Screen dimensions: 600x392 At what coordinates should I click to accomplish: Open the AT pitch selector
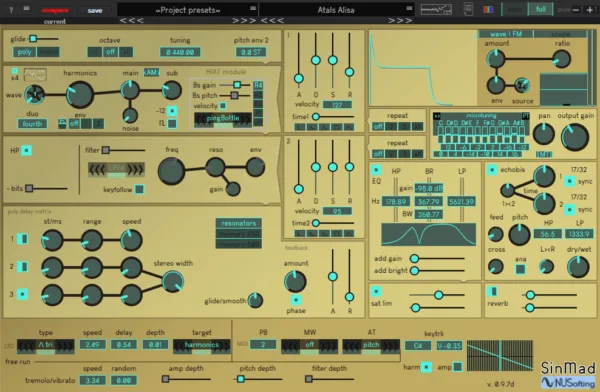point(371,345)
